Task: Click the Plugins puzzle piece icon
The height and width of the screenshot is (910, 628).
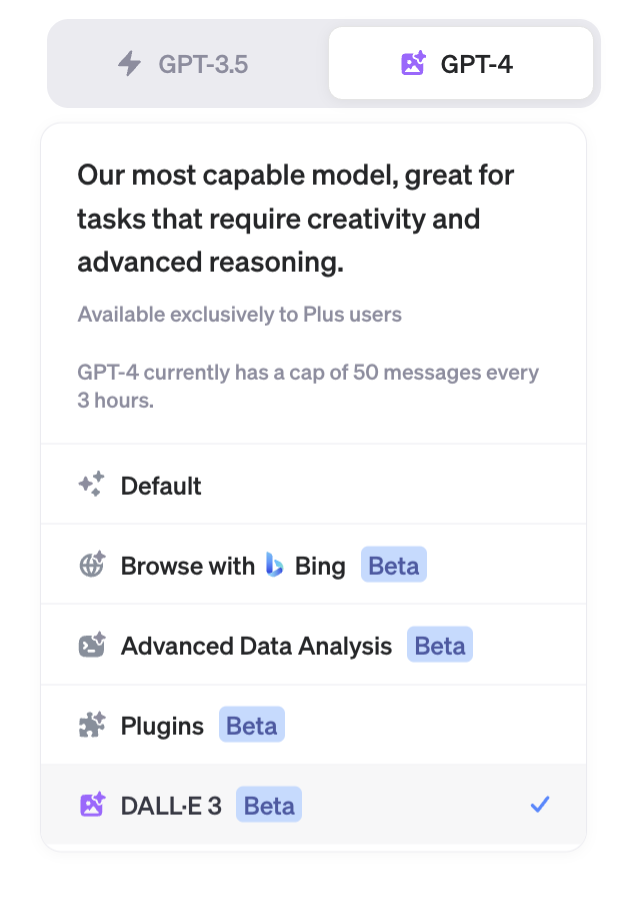Action: [x=91, y=725]
